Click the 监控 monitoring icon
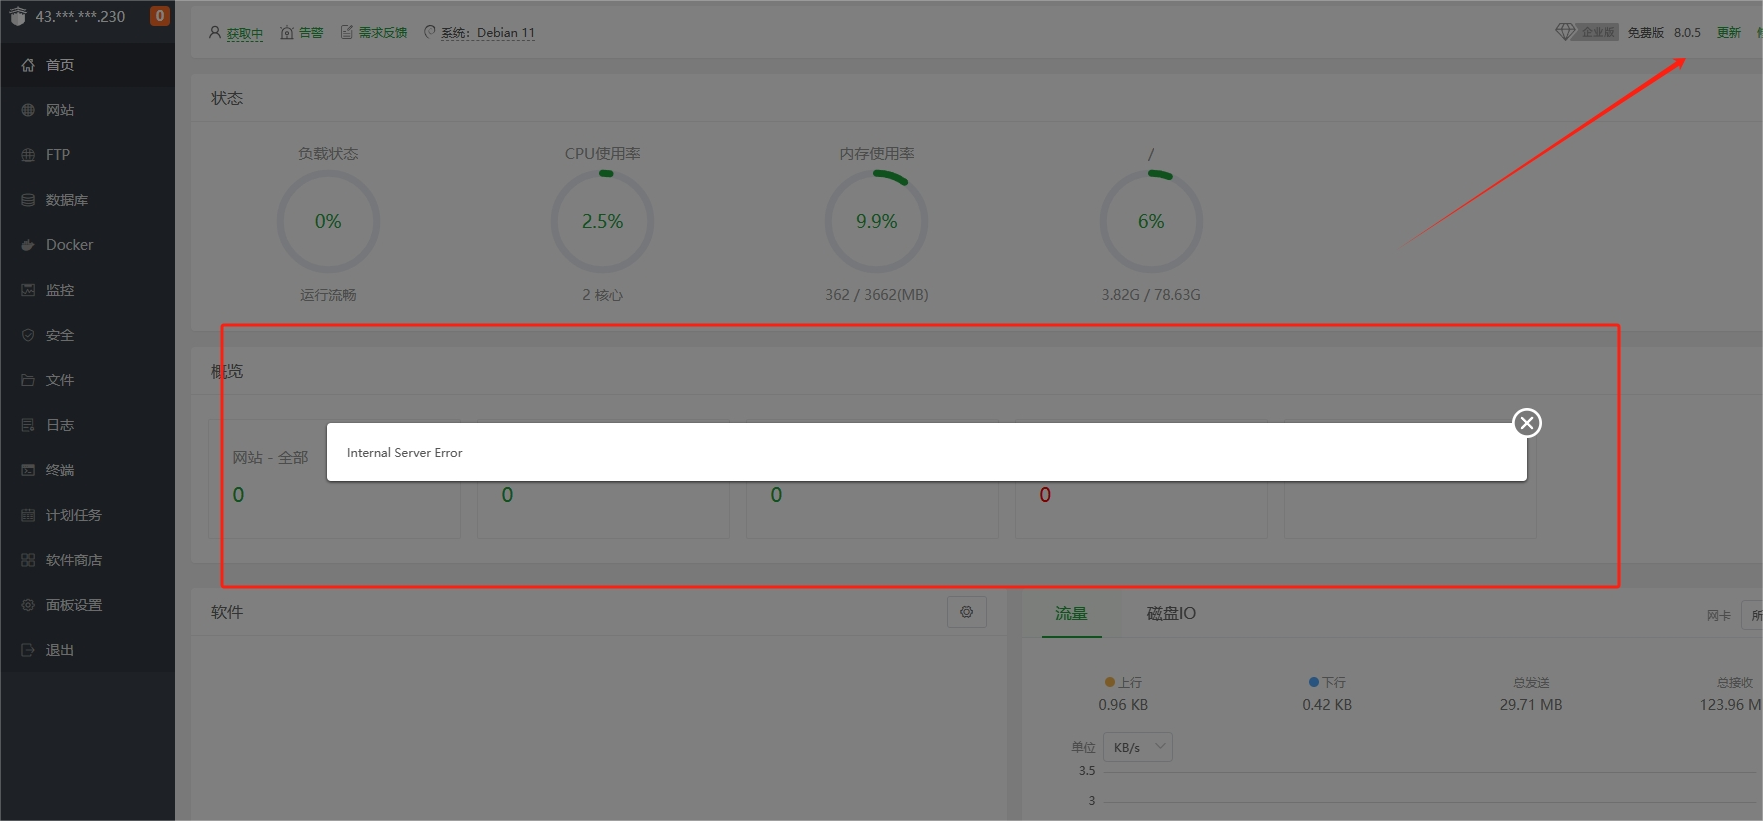 point(28,290)
